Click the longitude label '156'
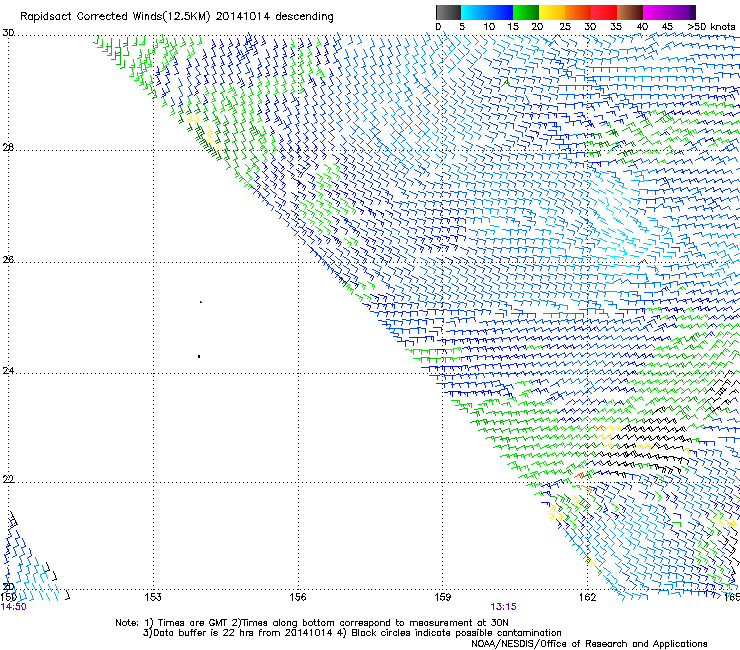Screen dimensions: 740x650 (x=298, y=597)
